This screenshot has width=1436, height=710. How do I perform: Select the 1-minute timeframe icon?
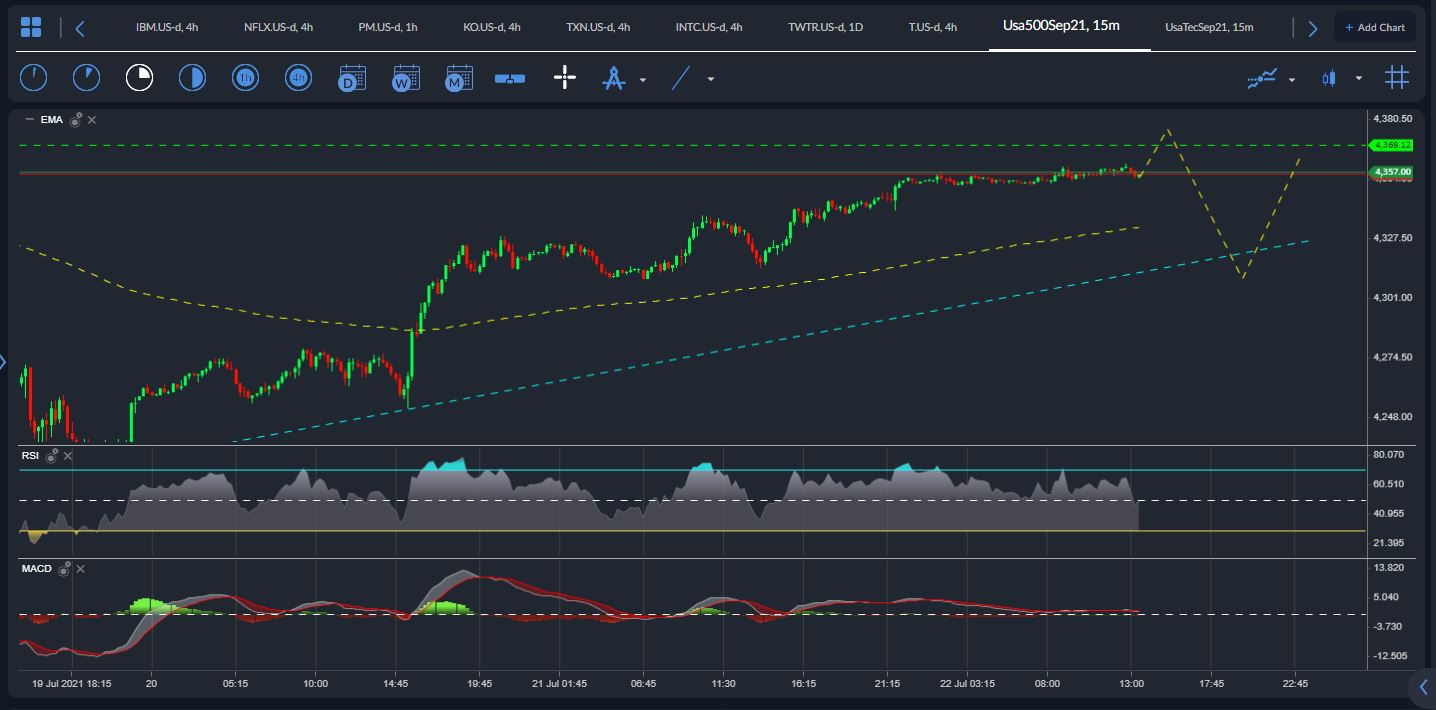[33, 77]
